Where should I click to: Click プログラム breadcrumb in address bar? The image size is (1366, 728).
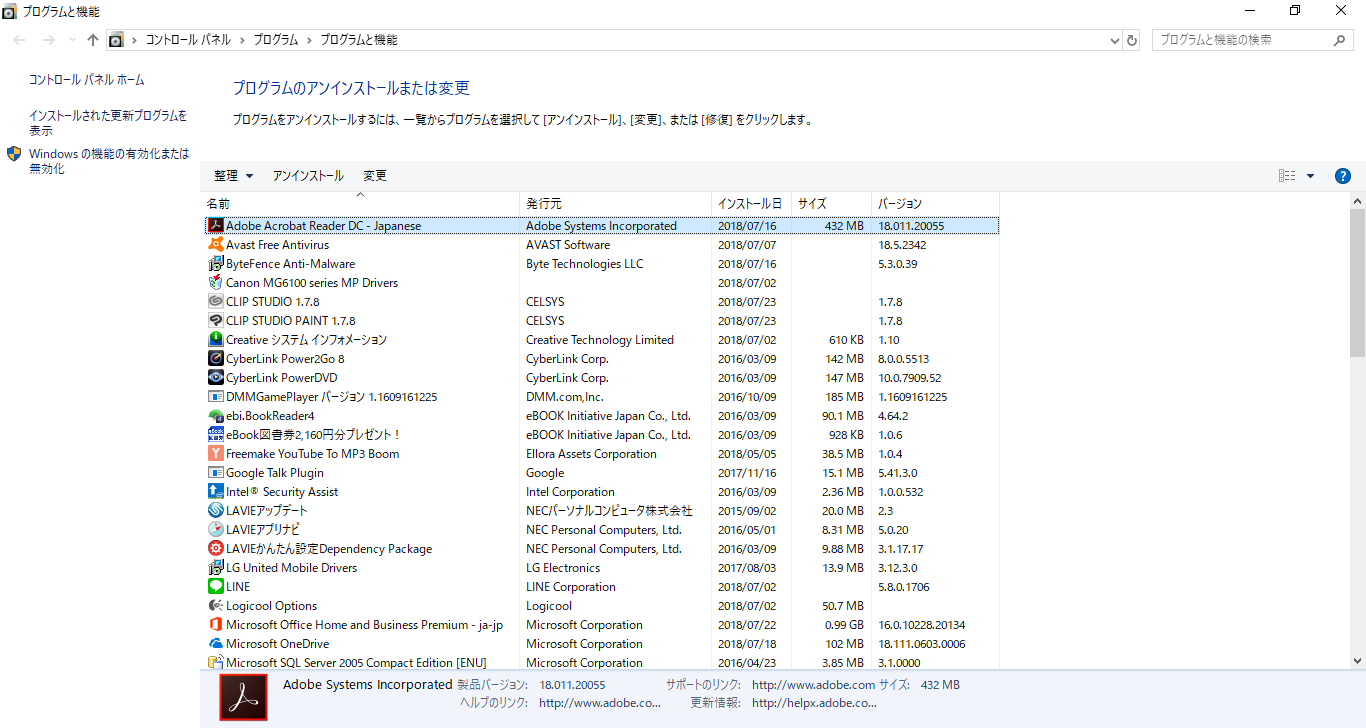click(x=275, y=40)
